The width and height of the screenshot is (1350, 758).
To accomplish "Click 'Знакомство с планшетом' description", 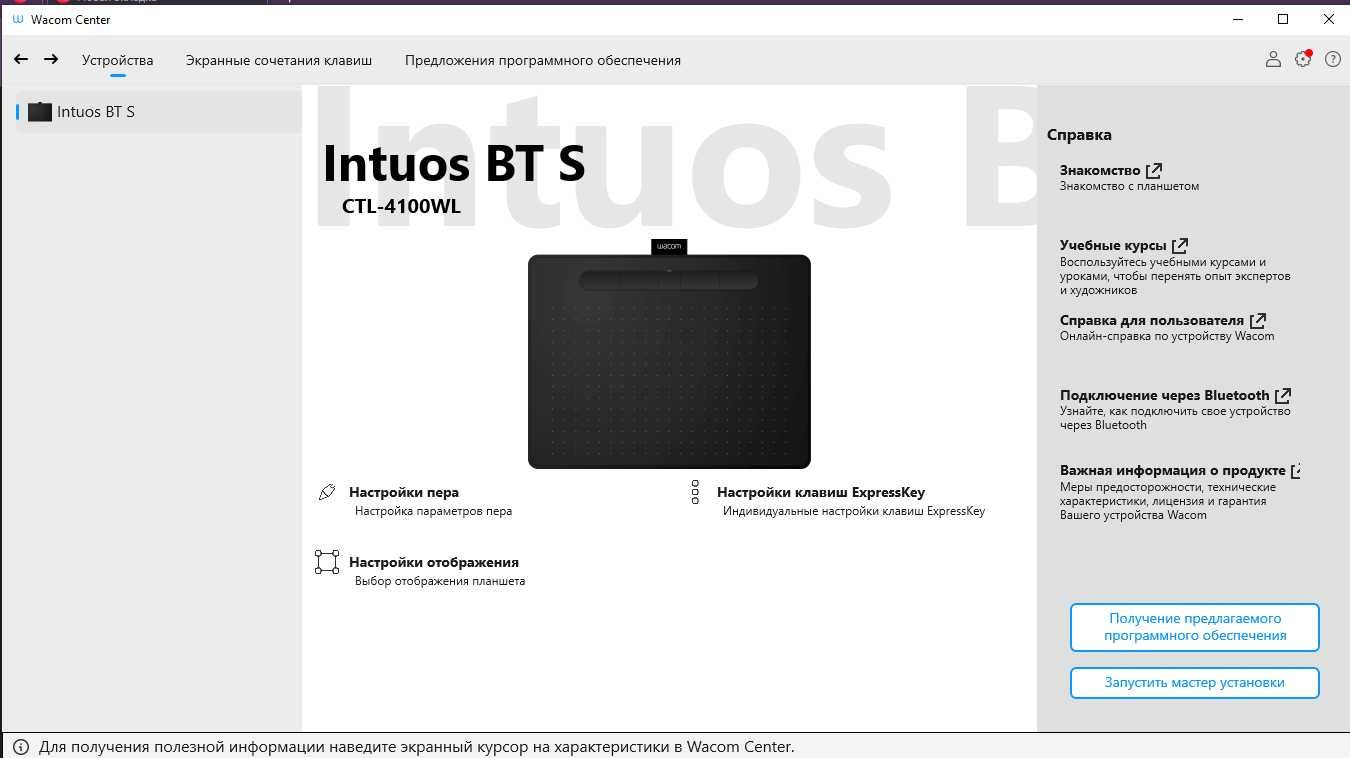I will [x=1129, y=186].
